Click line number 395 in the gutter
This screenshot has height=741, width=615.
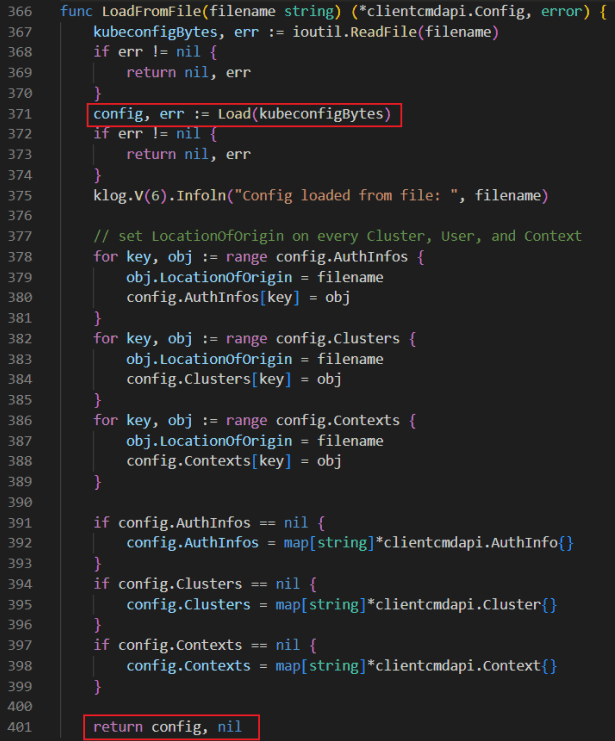pyautogui.click(x=20, y=604)
